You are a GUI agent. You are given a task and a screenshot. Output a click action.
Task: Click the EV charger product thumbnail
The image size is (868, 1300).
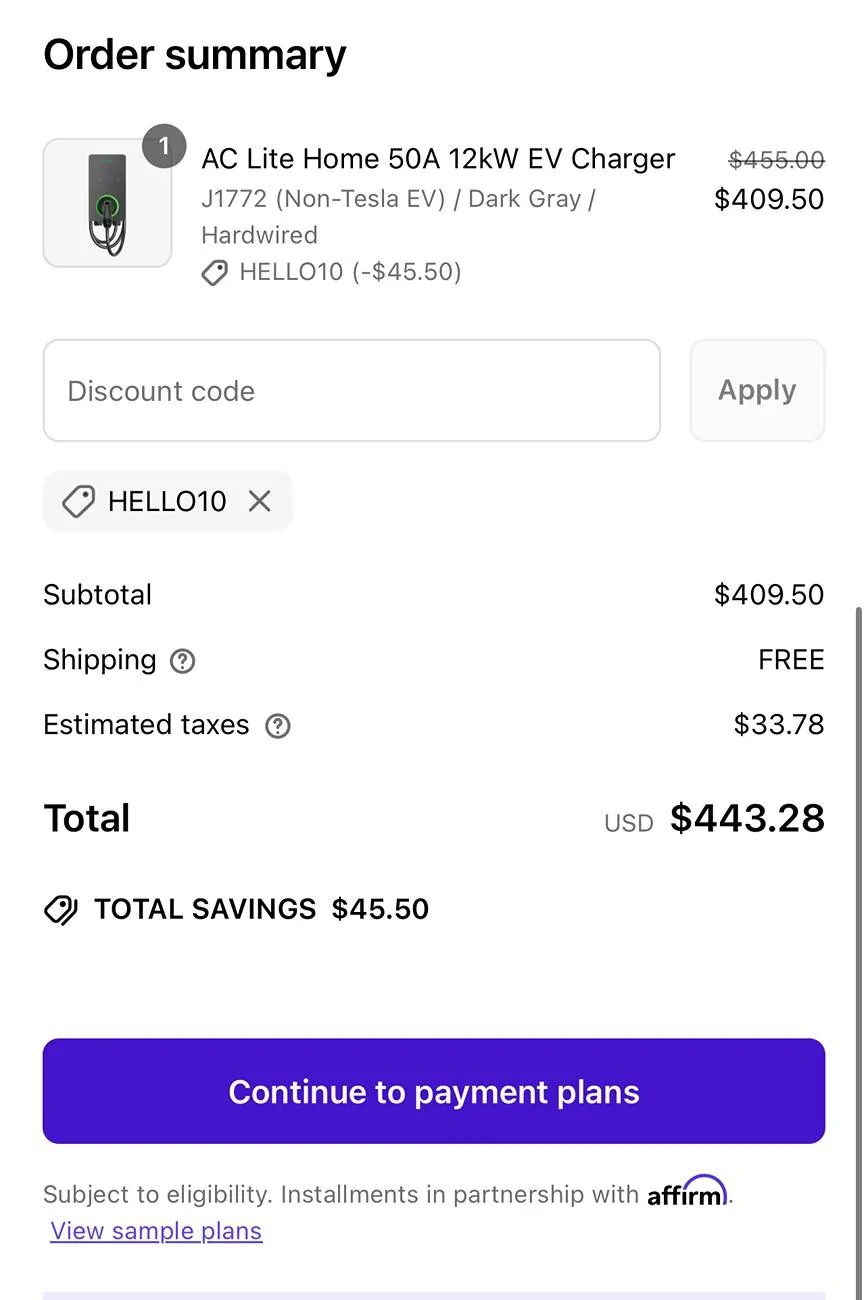pos(107,203)
